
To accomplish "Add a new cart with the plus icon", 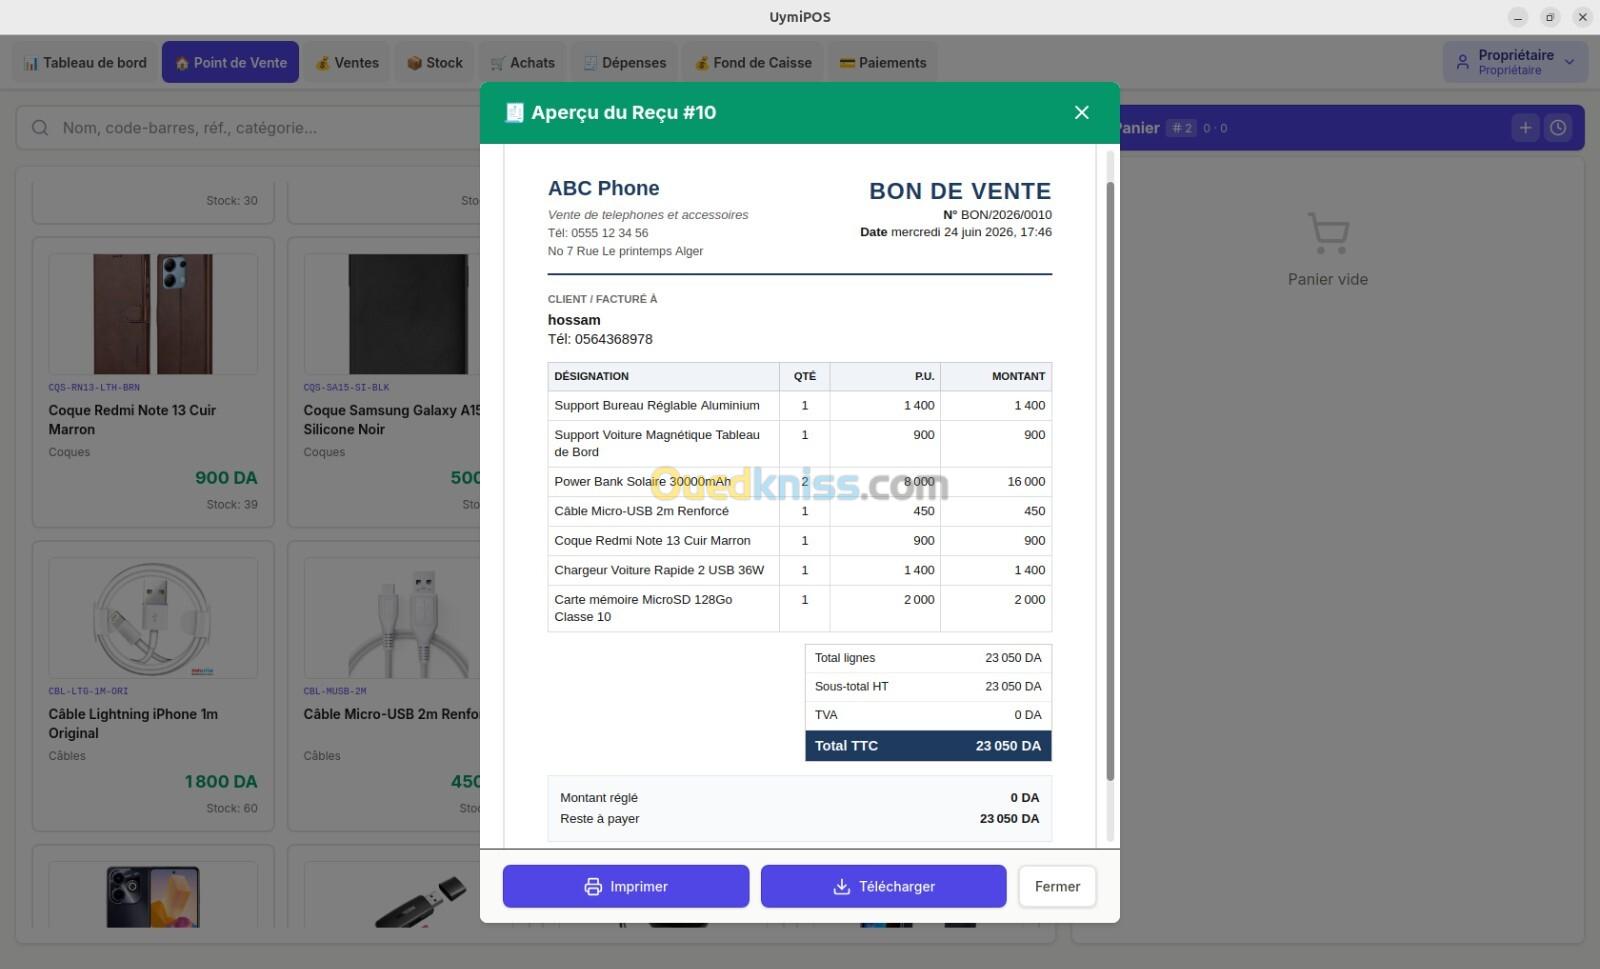I will click(x=1525, y=128).
